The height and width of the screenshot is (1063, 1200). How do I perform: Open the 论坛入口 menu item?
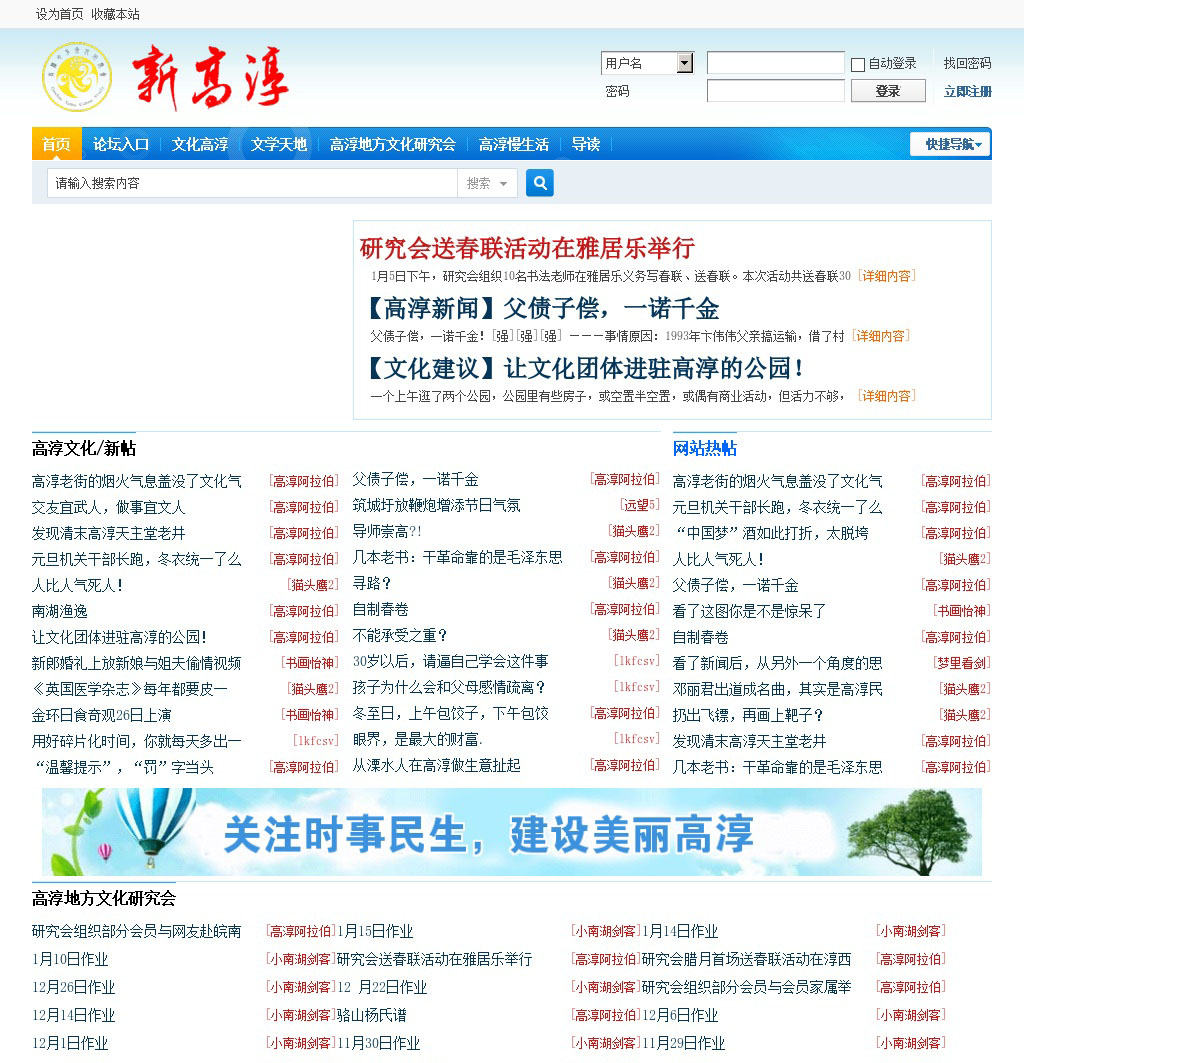click(x=121, y=144)
